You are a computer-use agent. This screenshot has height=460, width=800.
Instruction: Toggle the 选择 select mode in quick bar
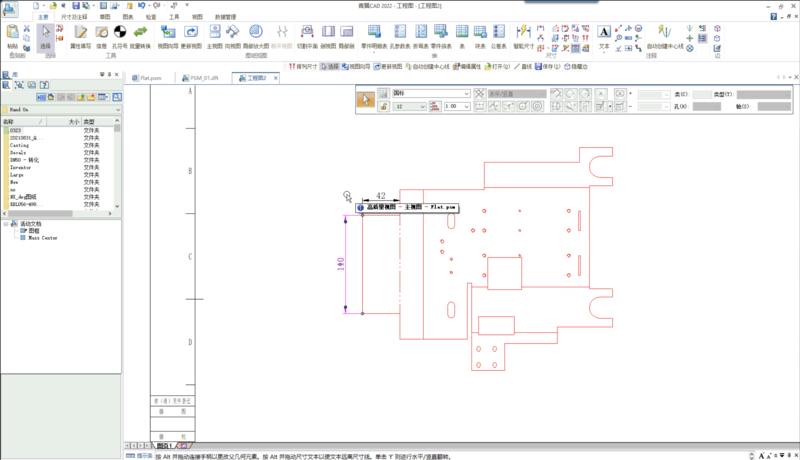tap(329, 66)
